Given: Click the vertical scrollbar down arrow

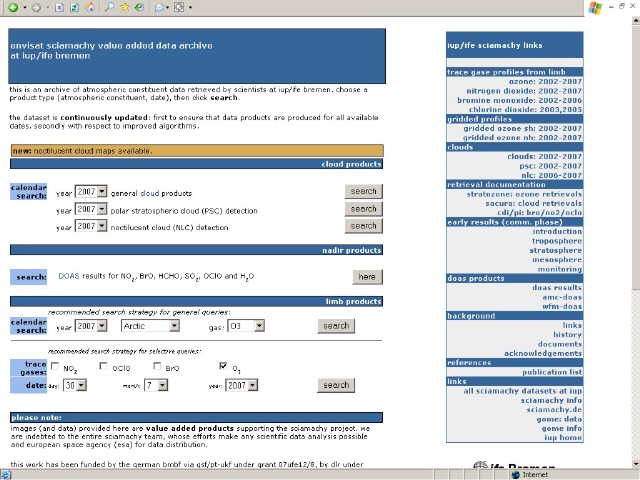Looking at the screenshot, I should [x=636, y=464].
